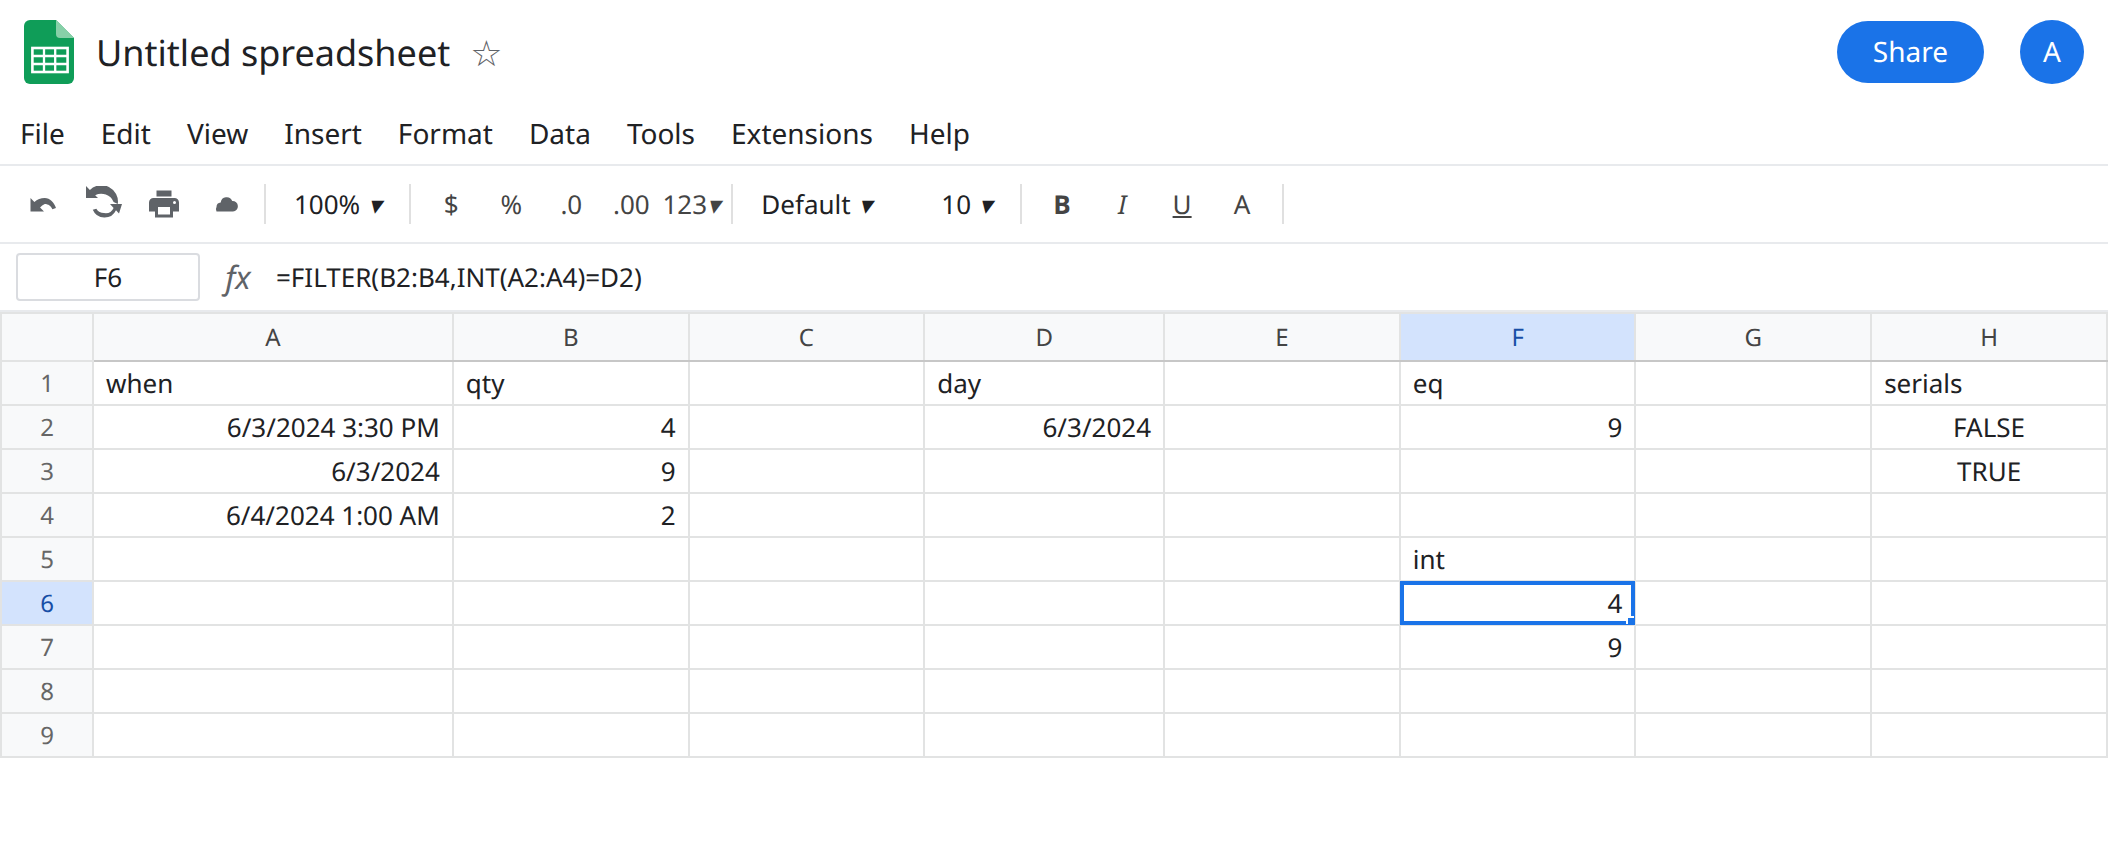Click the Share button
Screen dimensions: 2108x860
pyautogui.click(x=1910, y=52)
